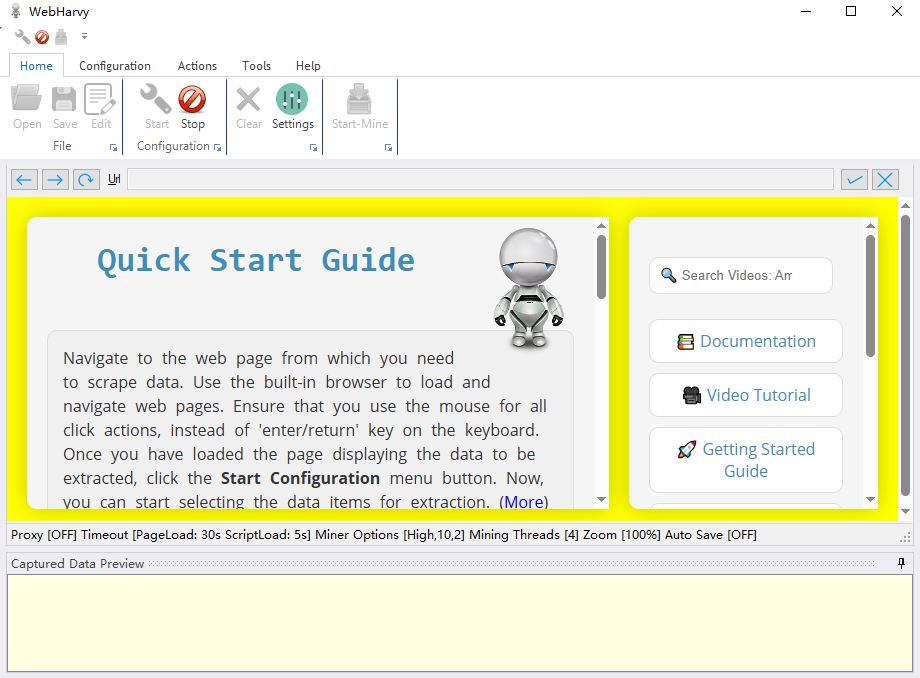Confirm URL with blue checkmark button
Viewport: 920px width, 678px height.
[x=854, y=179]
